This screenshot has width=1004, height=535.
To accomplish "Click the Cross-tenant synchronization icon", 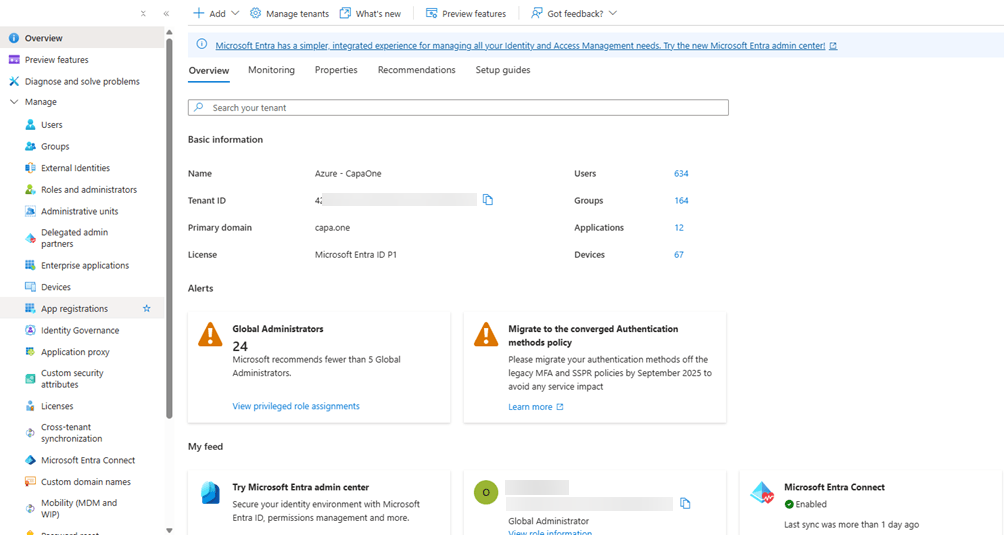I will pyautogui.click(x=30, y=433).
